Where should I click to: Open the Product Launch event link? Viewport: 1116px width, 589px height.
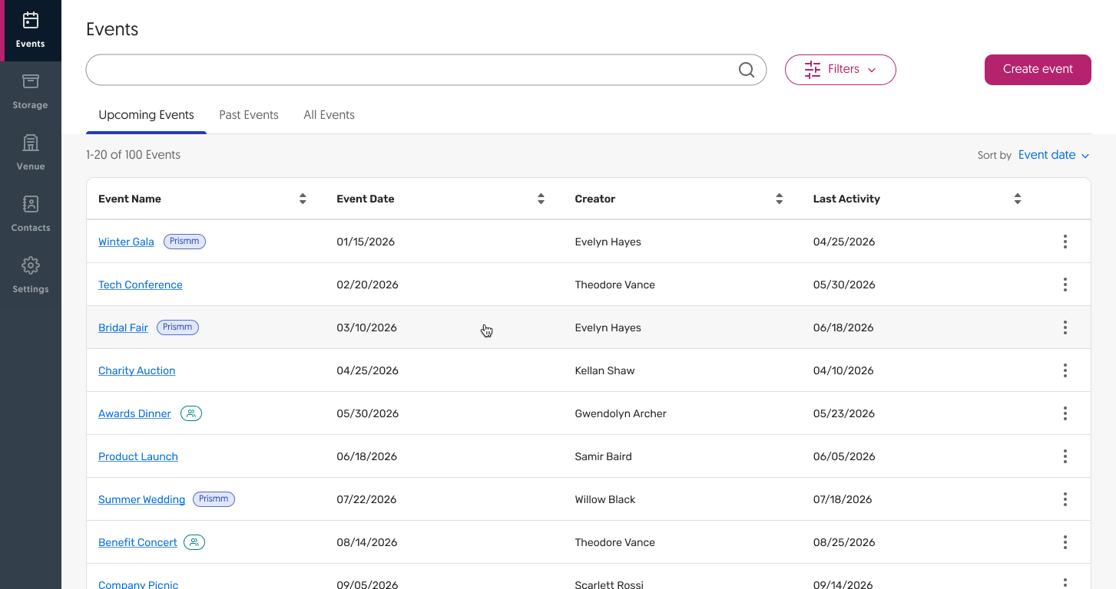(x=138, y=457)
